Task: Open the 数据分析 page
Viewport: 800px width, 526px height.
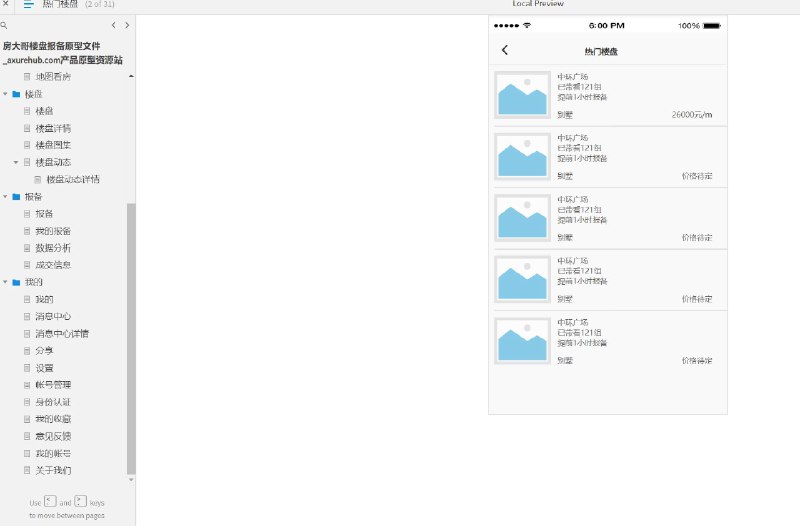Action: coord(53,248)
